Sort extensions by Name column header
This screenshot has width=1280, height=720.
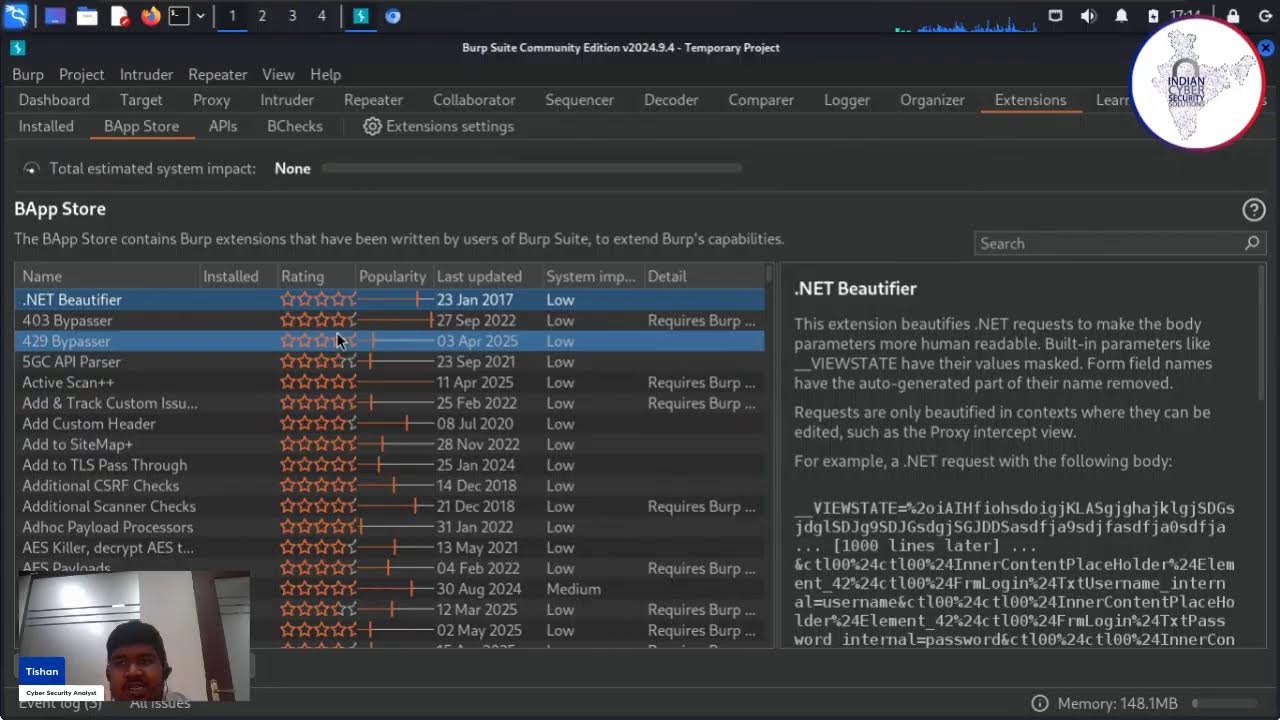click(x=106, y=276)
